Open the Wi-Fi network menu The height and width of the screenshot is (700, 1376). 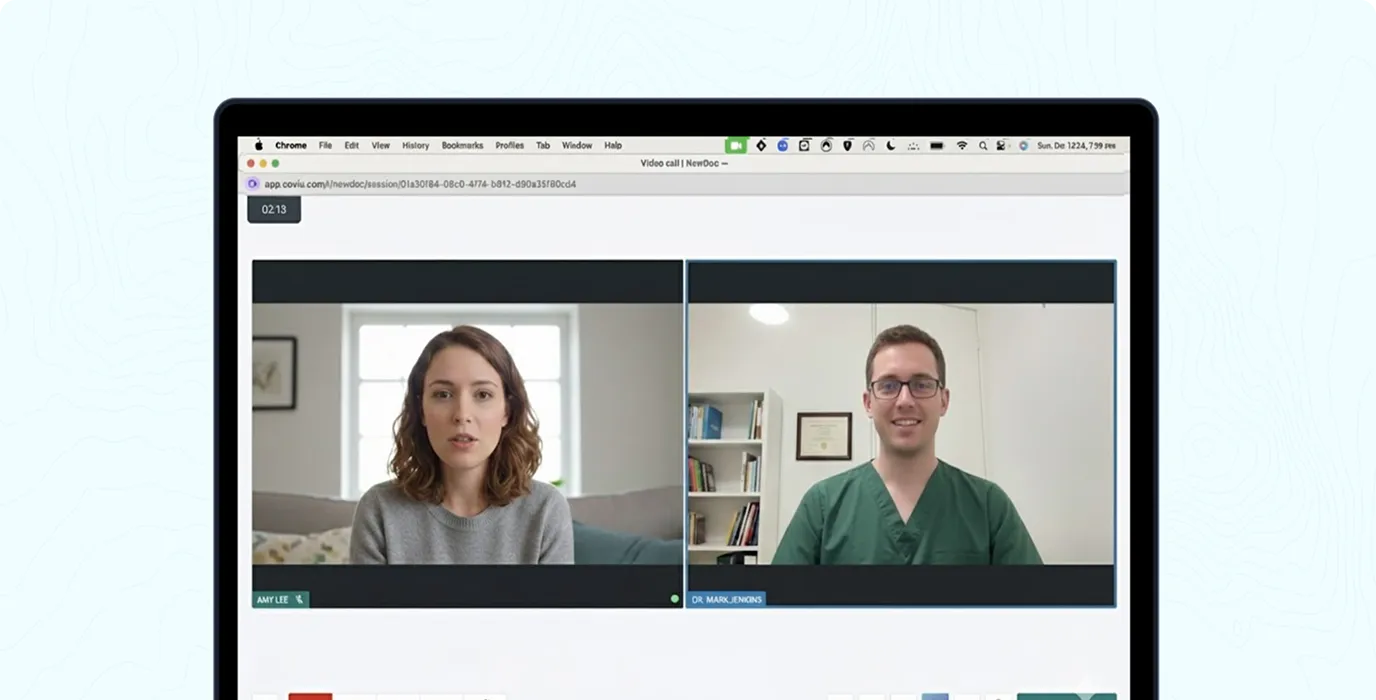pyautogui.click(x=962, y=145)
